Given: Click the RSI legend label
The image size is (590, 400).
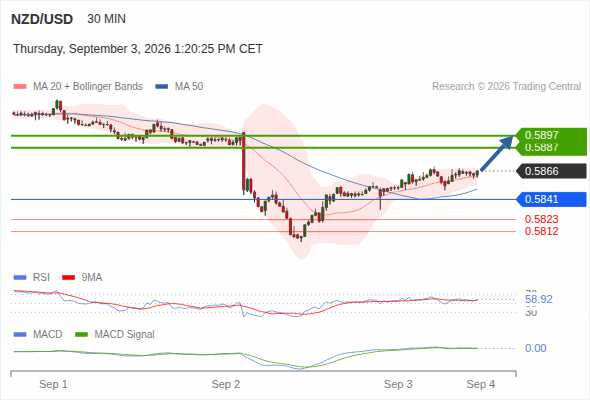Looking at the screenshot, I should tap(41, 278).
